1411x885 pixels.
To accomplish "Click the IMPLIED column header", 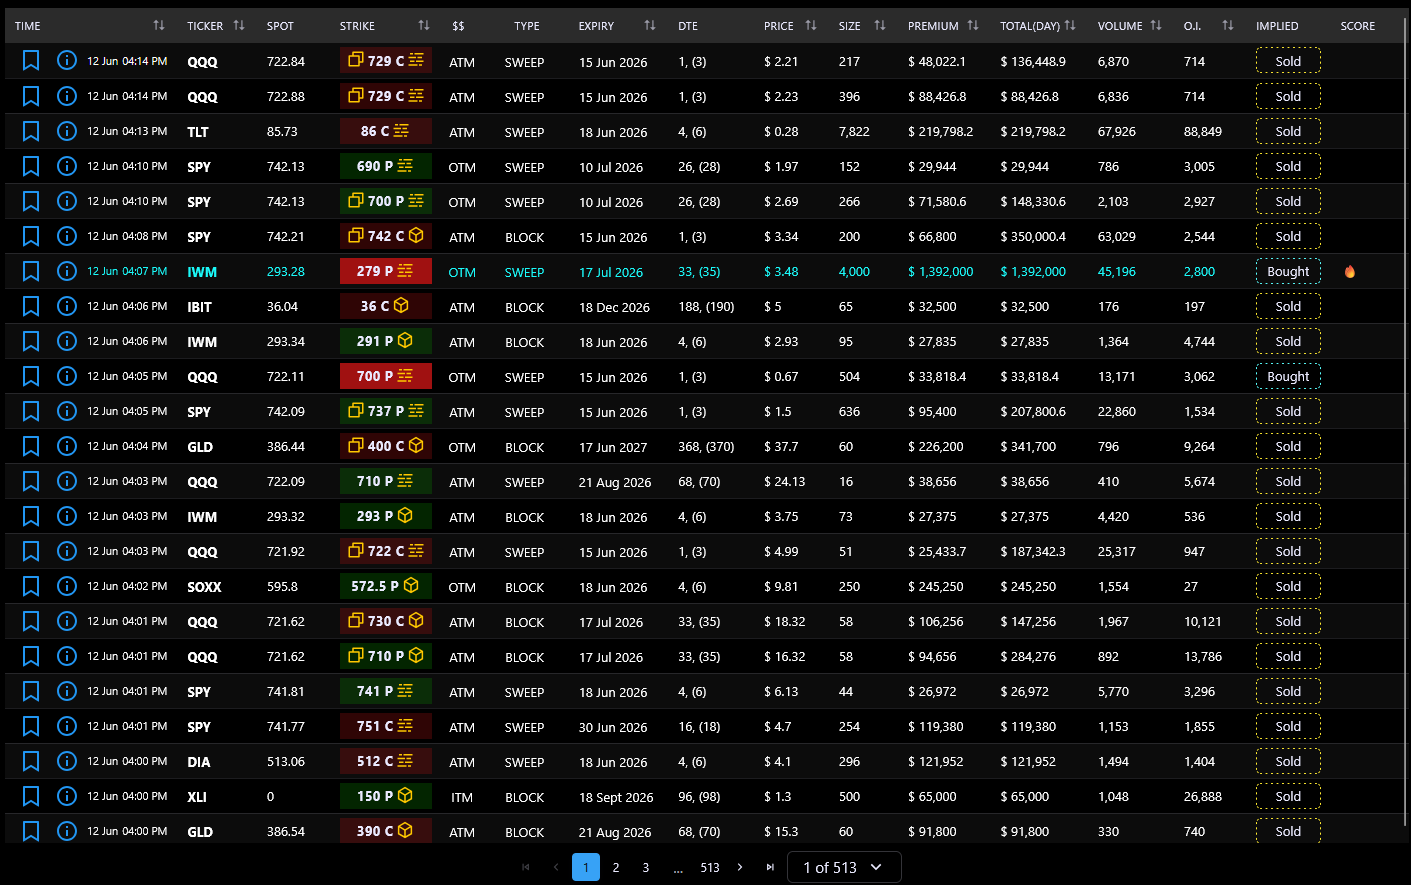I will pyautogui.click(x=1277, y=26).
